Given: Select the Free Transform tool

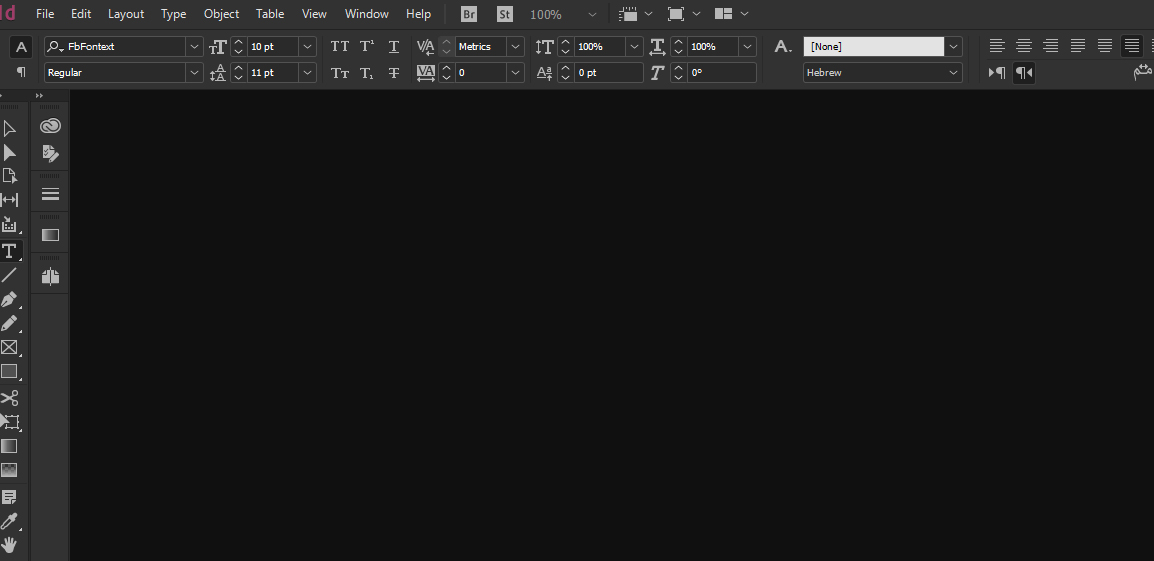Looking at the screenshot, I should (x=10, y=422).
